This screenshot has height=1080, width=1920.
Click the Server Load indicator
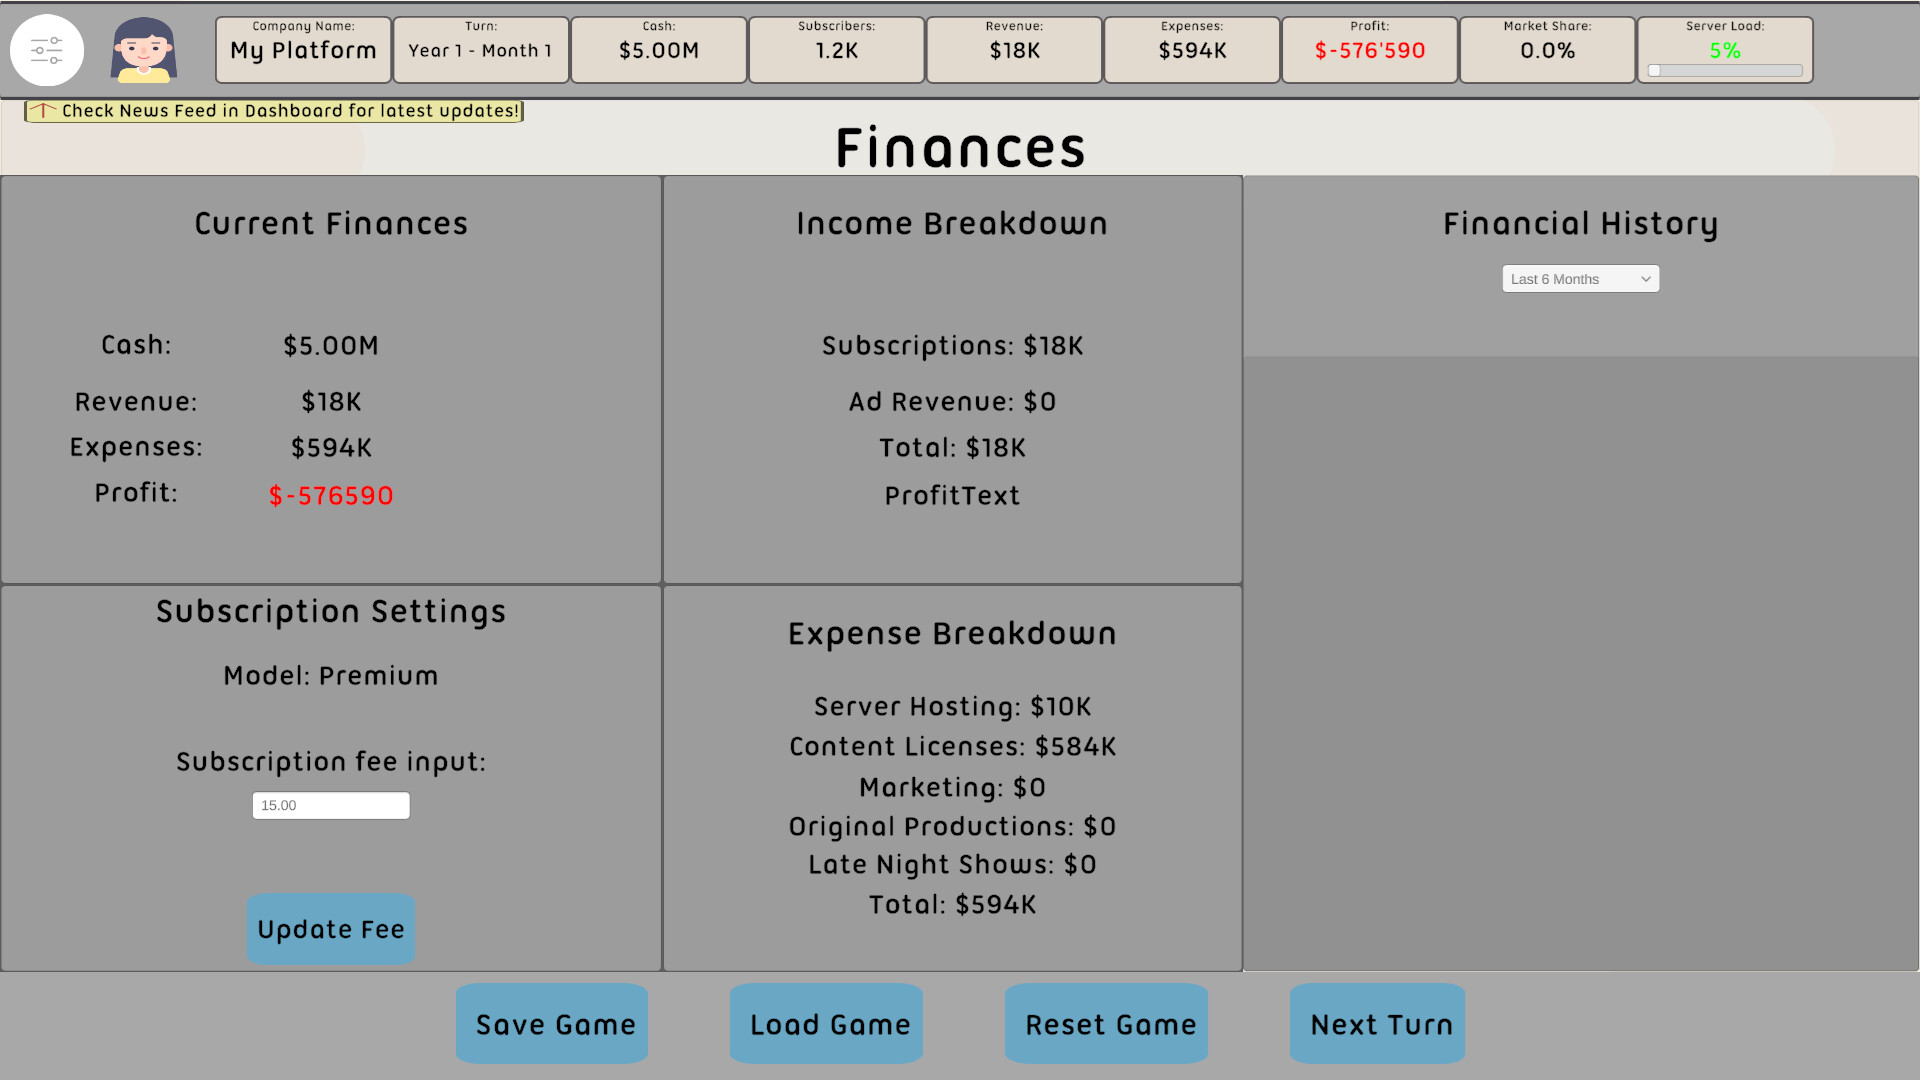(1724, 49)
